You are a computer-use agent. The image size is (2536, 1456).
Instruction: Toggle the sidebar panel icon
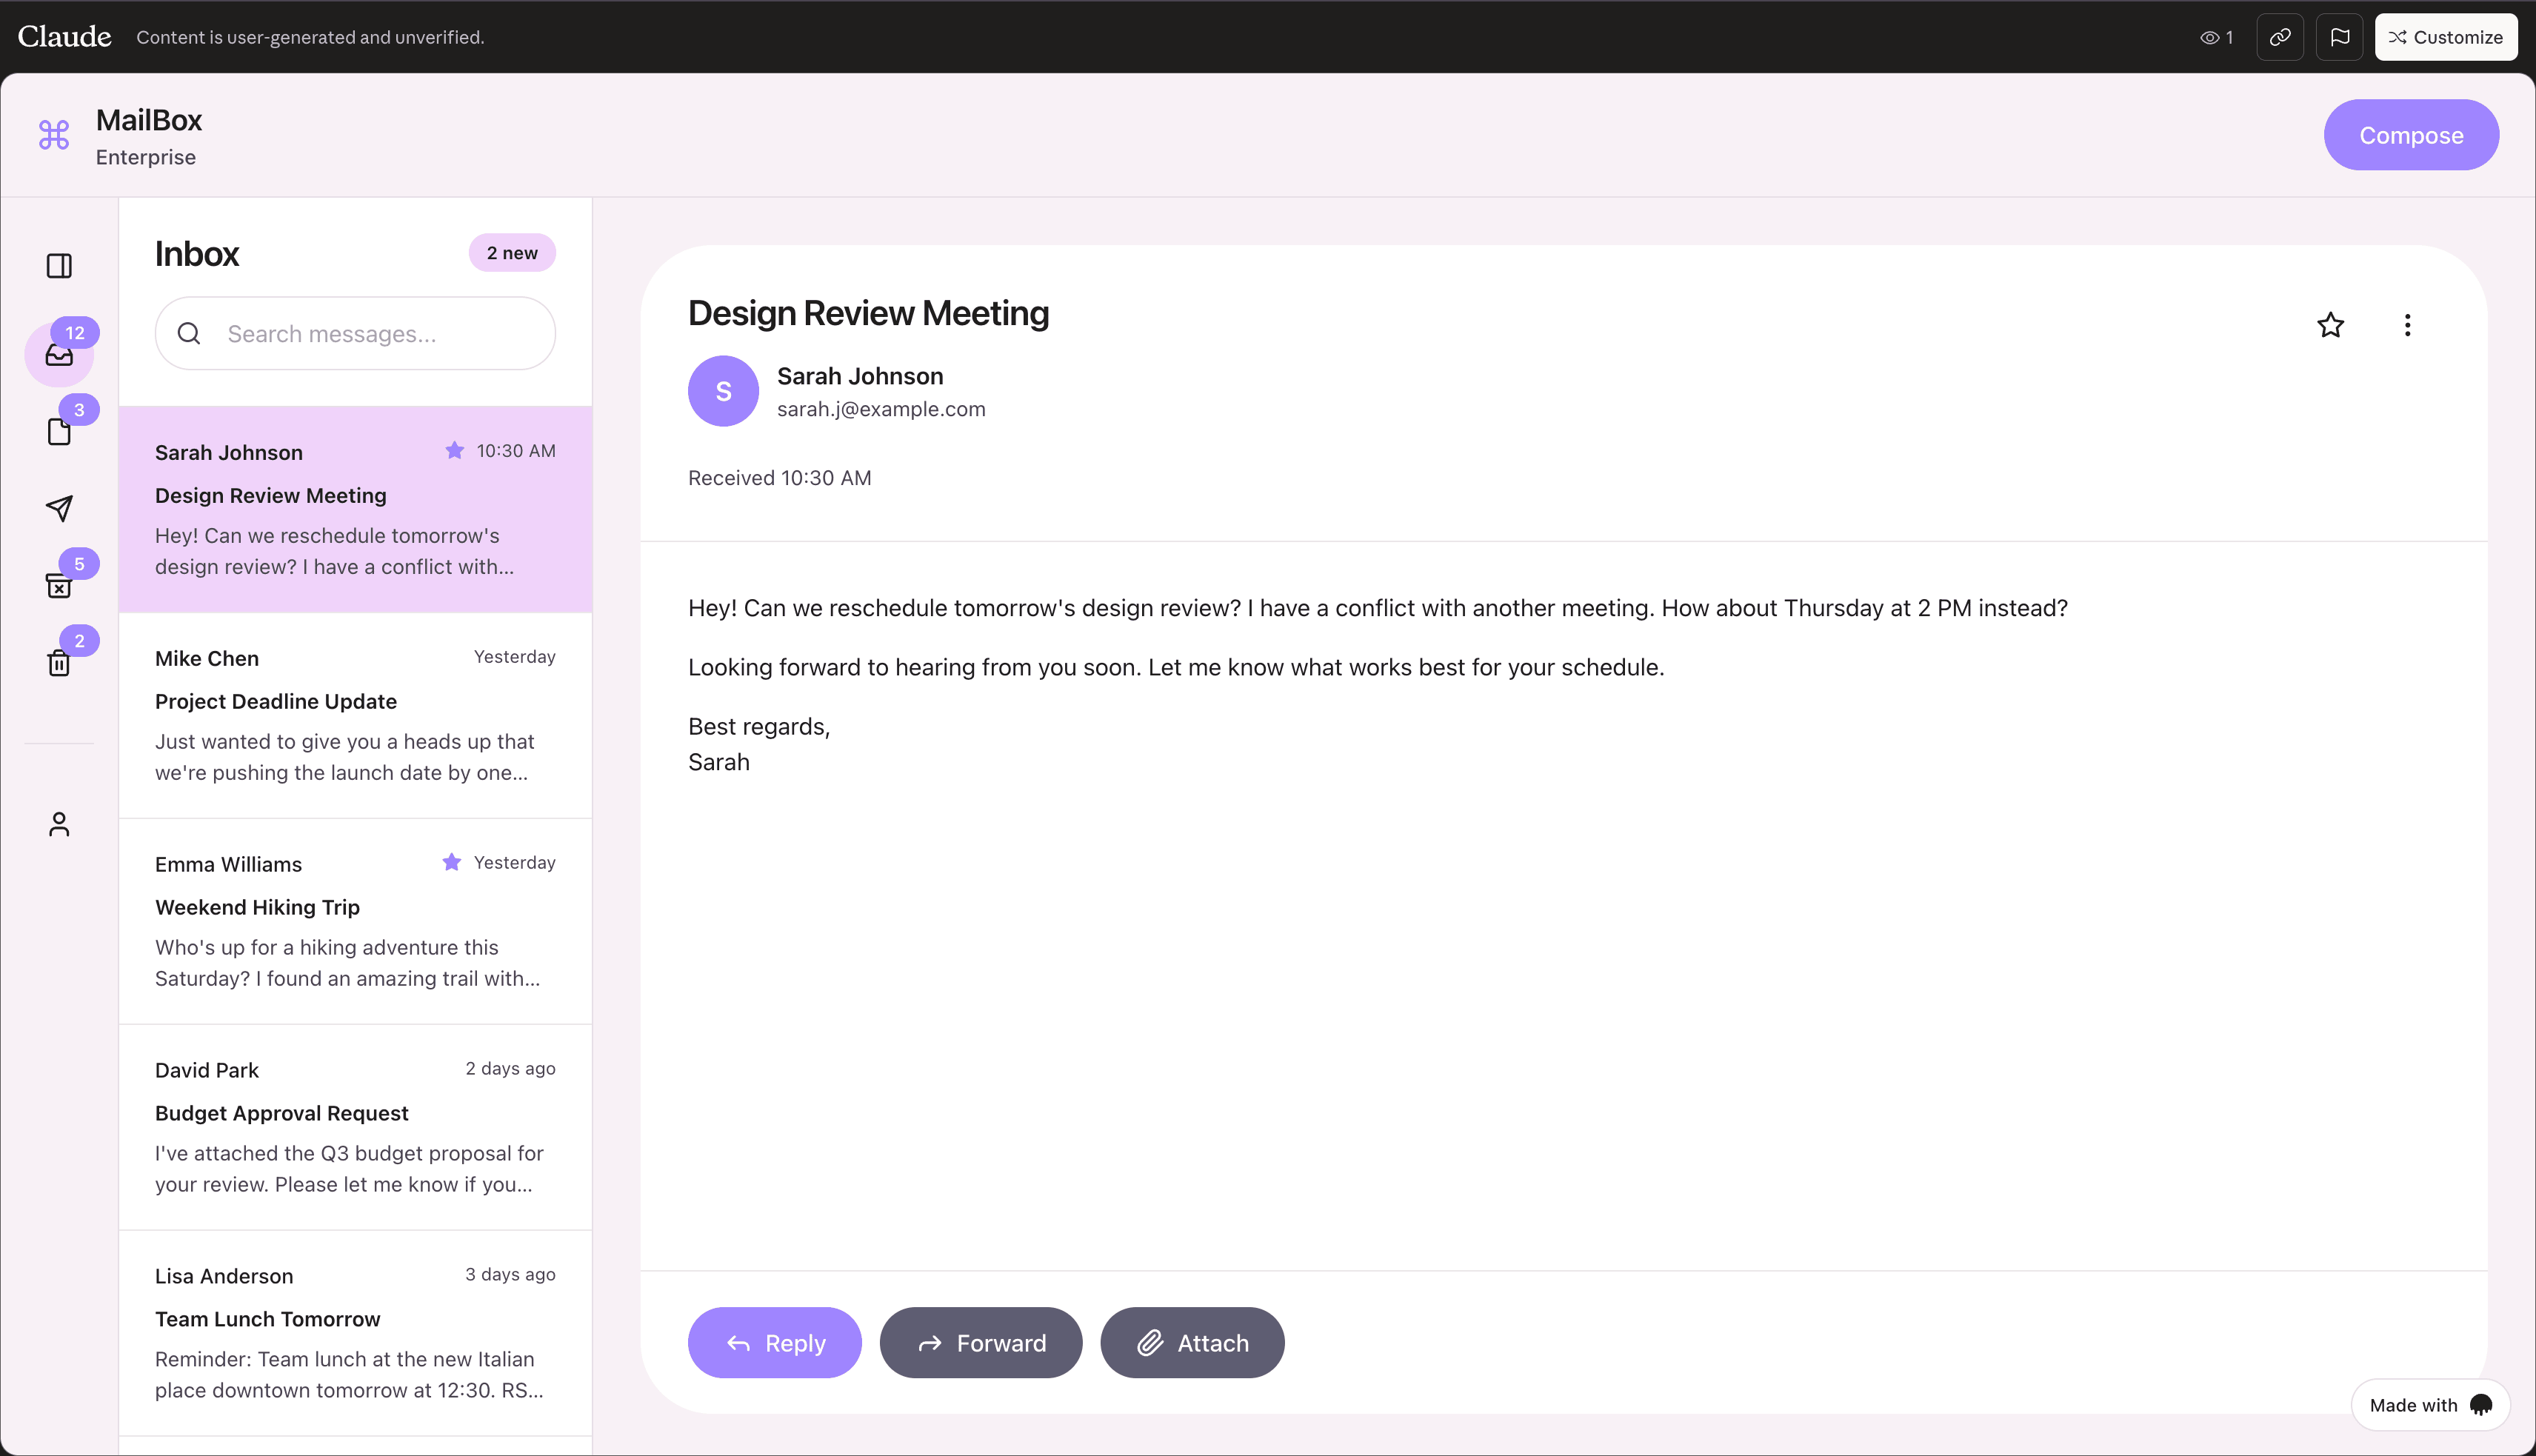[59, 266]
